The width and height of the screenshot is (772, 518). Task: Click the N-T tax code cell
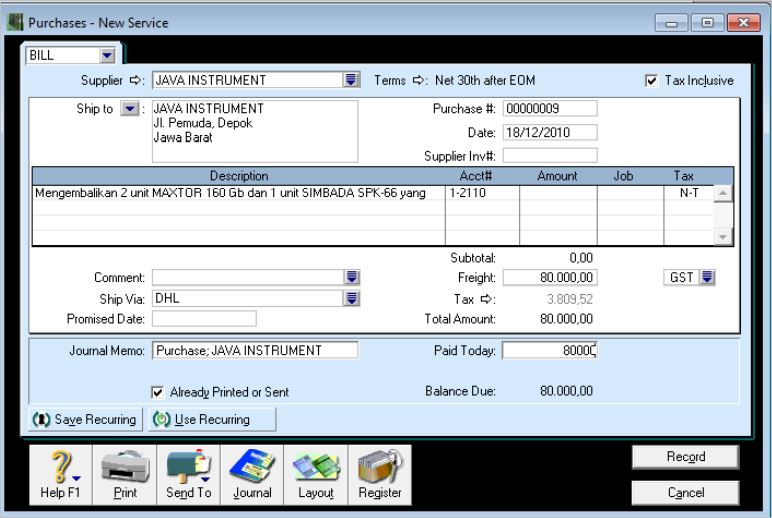point(688,193)
